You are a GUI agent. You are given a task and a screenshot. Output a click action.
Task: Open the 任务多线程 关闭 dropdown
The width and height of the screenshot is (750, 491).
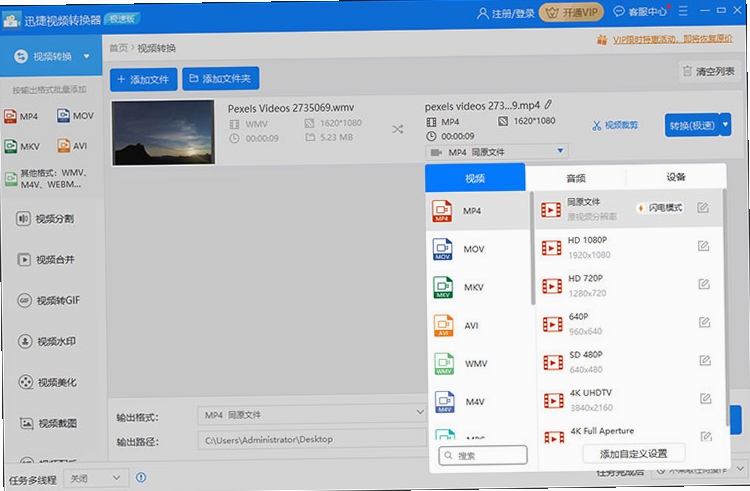click(x=94, y=478)
